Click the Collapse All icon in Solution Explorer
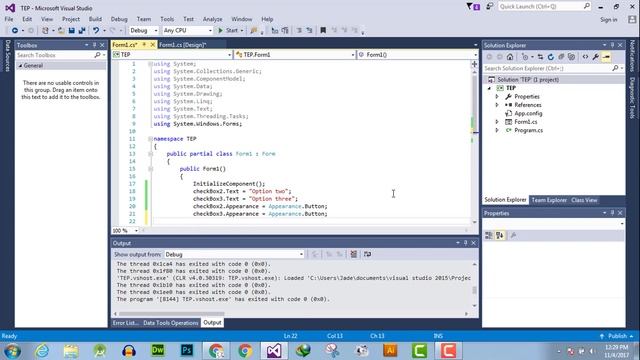640x360 pixels. pos(561,57)
